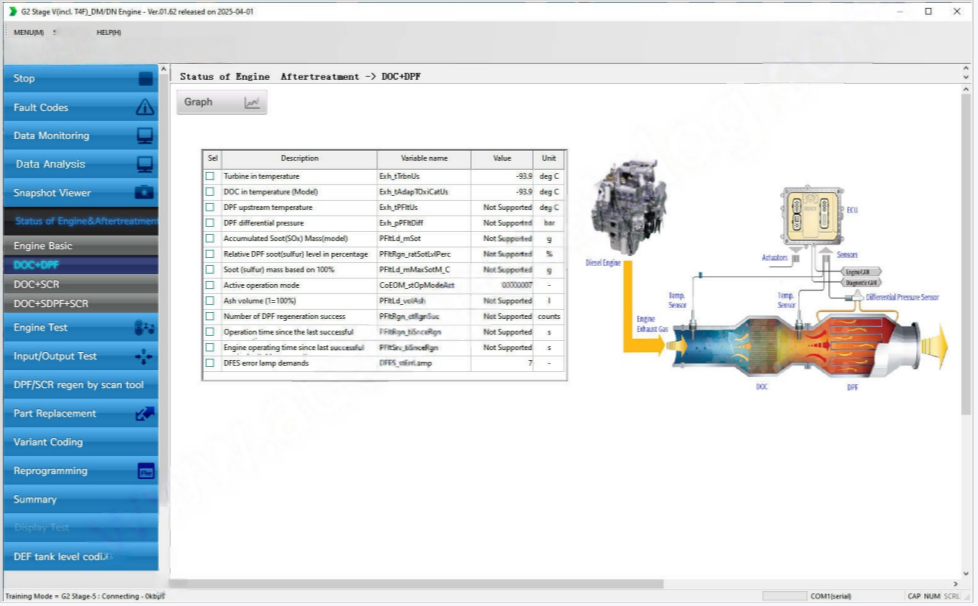Click the Part Replacement icon
This screenshot has height=606, width=978.
[x=145, y=413]
